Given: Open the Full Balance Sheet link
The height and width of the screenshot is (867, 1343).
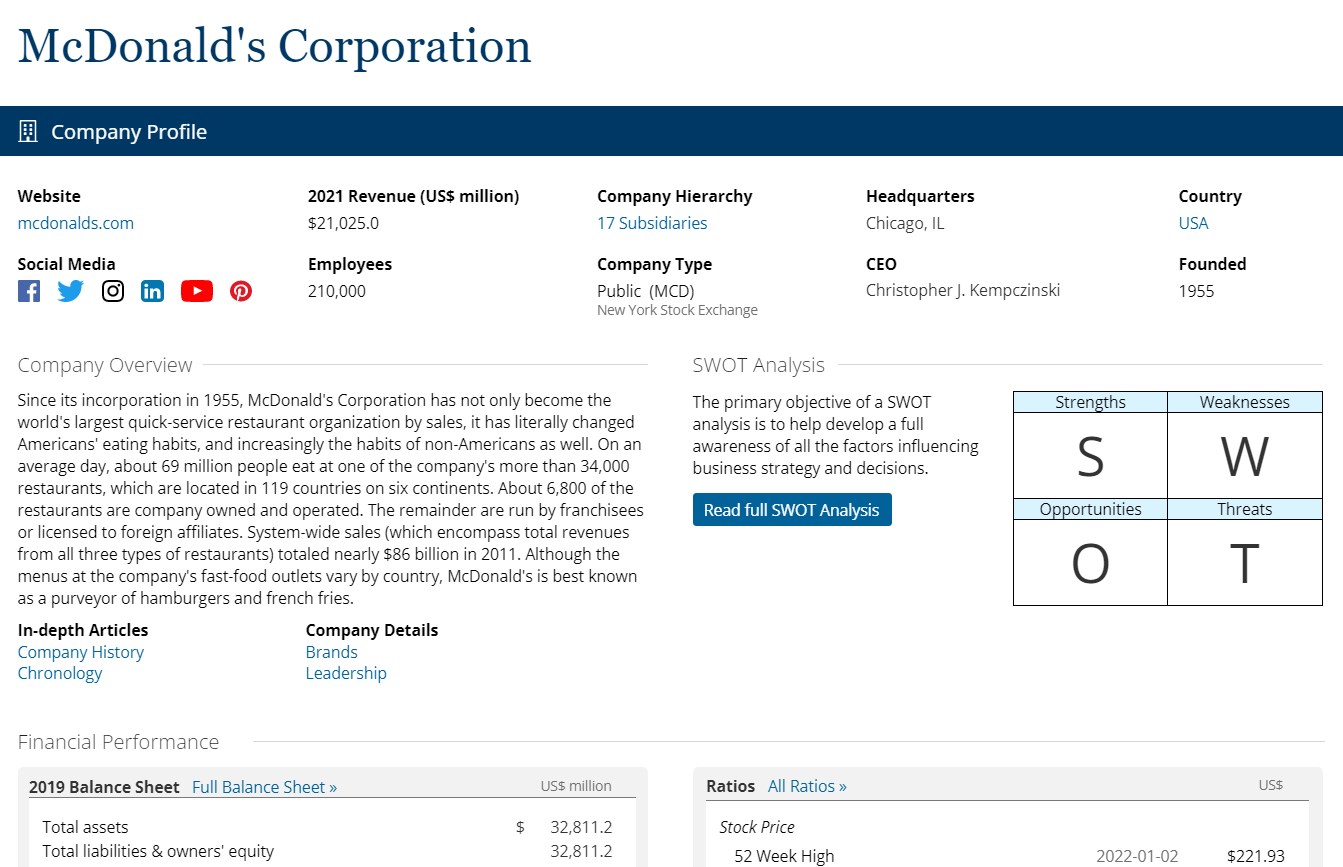Looking at the screenshot, I should (265, 787).
